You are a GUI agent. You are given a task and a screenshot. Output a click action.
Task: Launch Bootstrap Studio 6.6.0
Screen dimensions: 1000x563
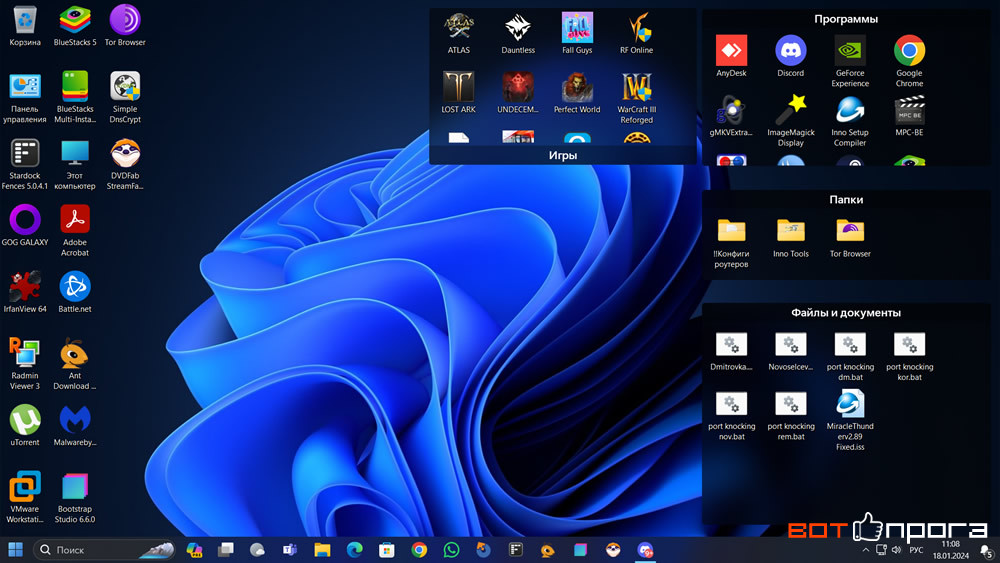point(75,498)
